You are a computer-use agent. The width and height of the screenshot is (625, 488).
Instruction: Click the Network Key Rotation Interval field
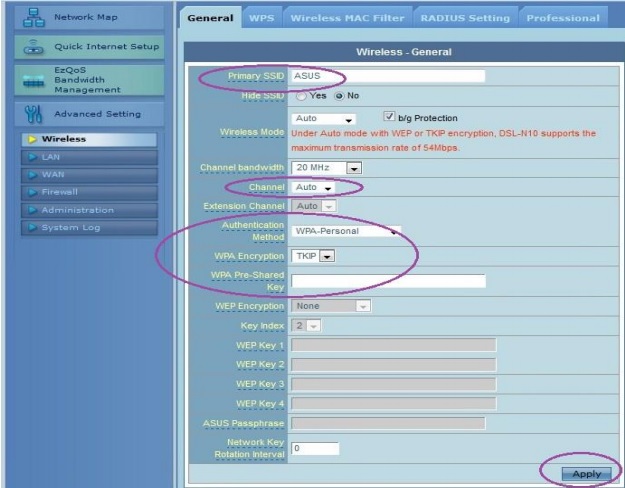[x=315, y=449]
